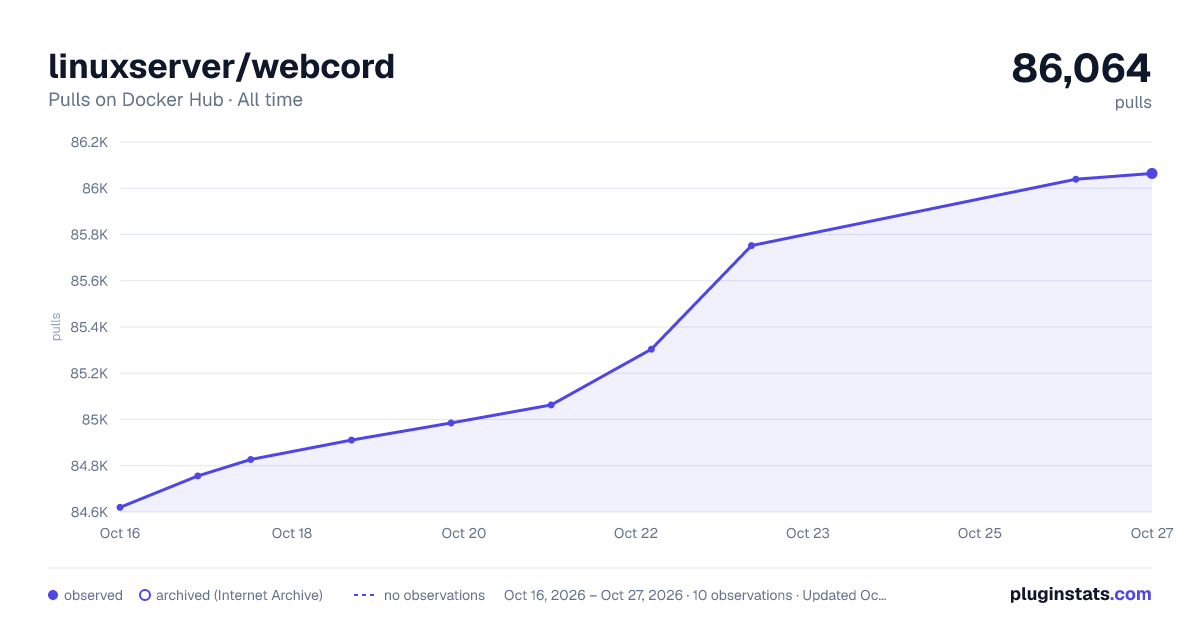1200x630 pixels.
Task: Click the 84.8K y-axis label
Action: click(x=89, y=466)
